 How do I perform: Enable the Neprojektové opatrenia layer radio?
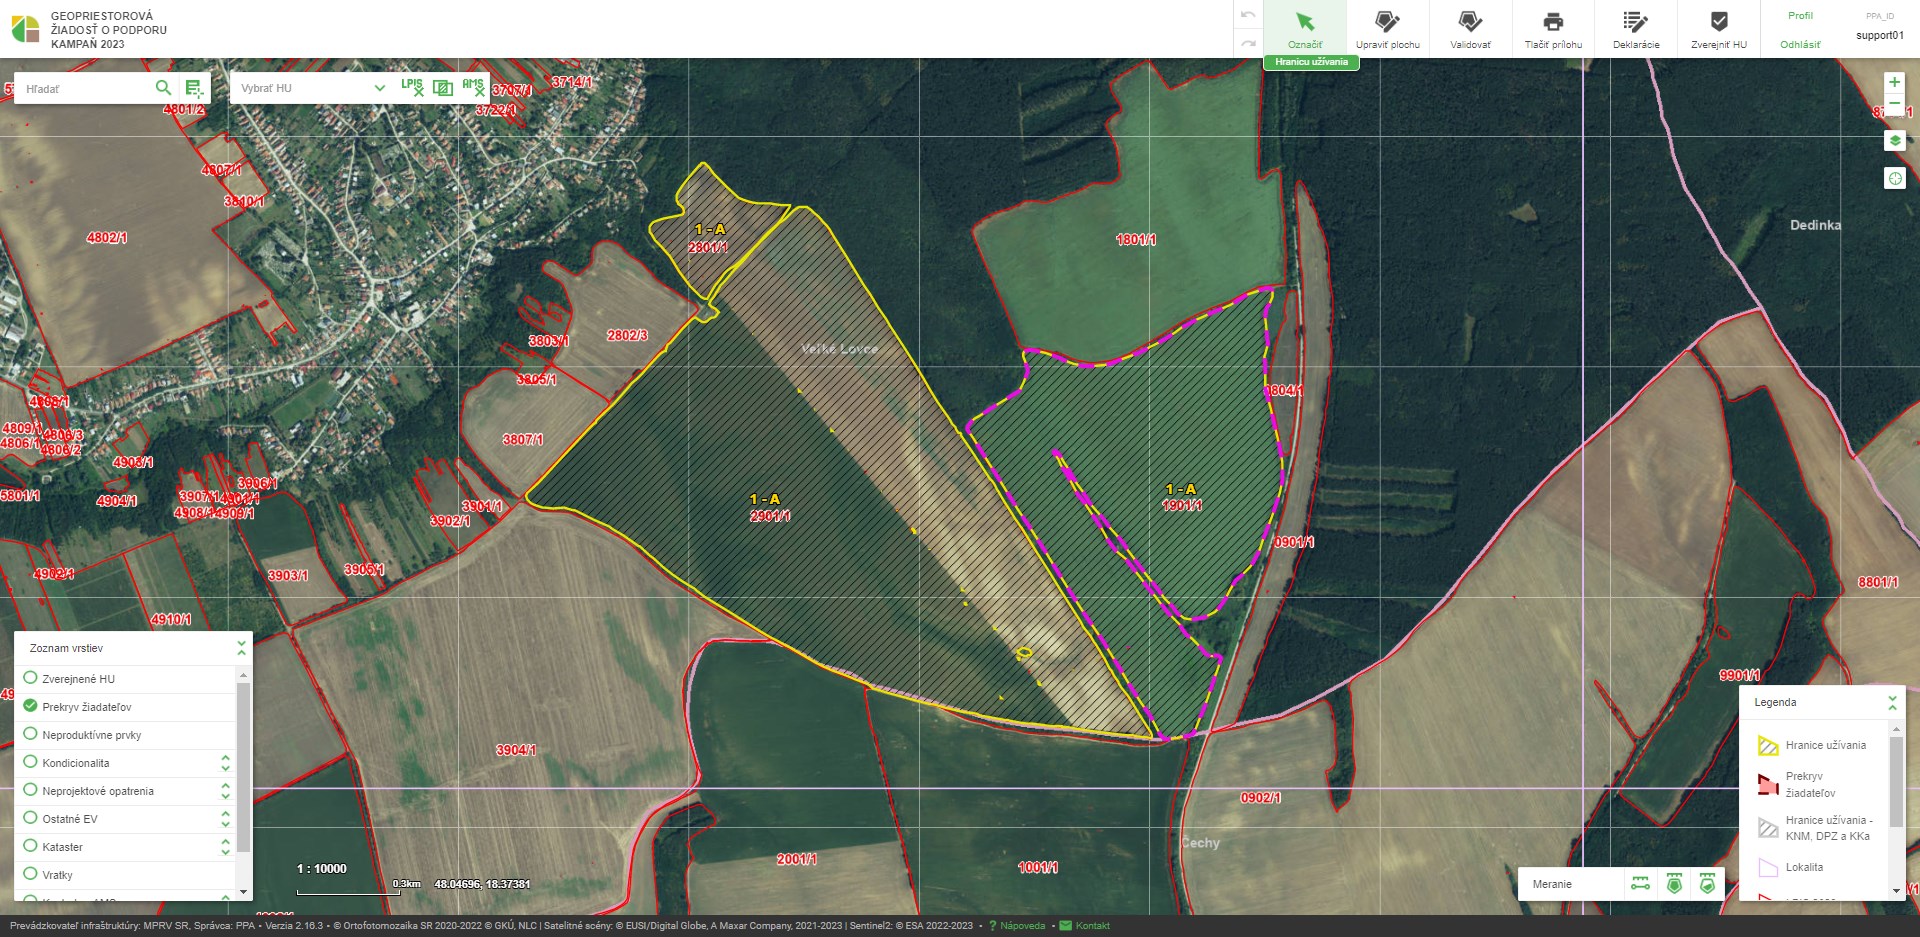click(x=30, y=790)
